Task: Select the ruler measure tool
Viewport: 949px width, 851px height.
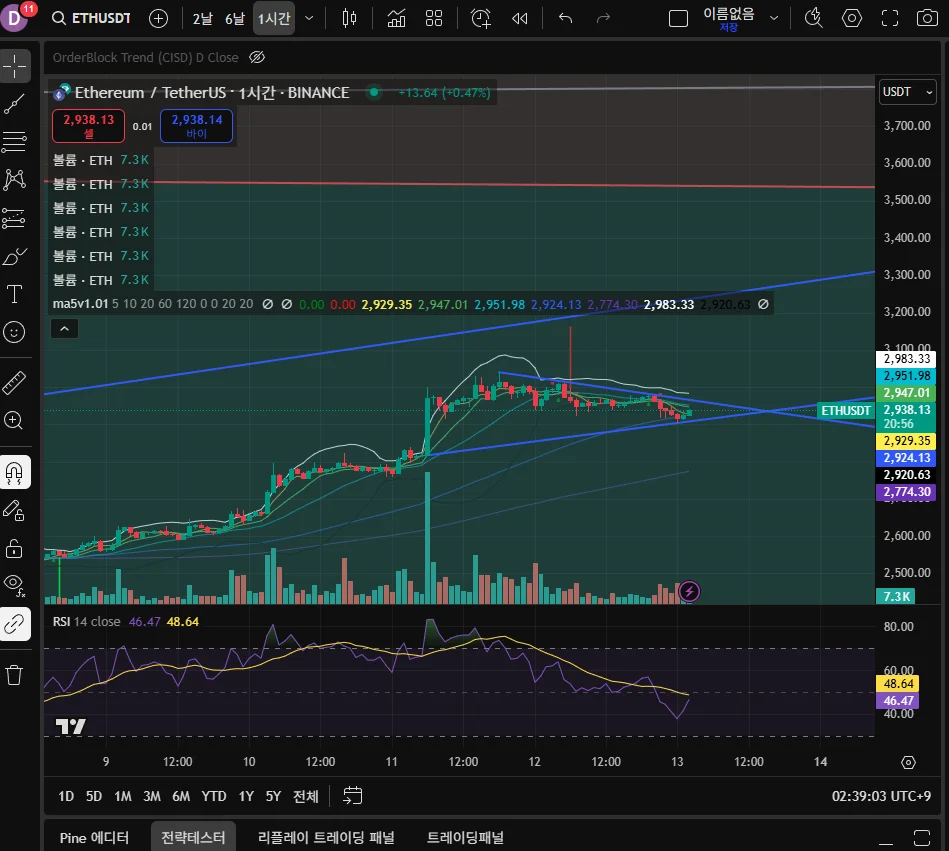Action: (15, 383)
